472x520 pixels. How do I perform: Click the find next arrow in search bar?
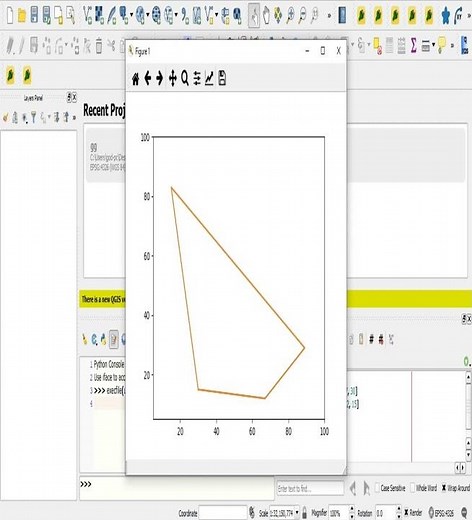(x=366, y=488)
